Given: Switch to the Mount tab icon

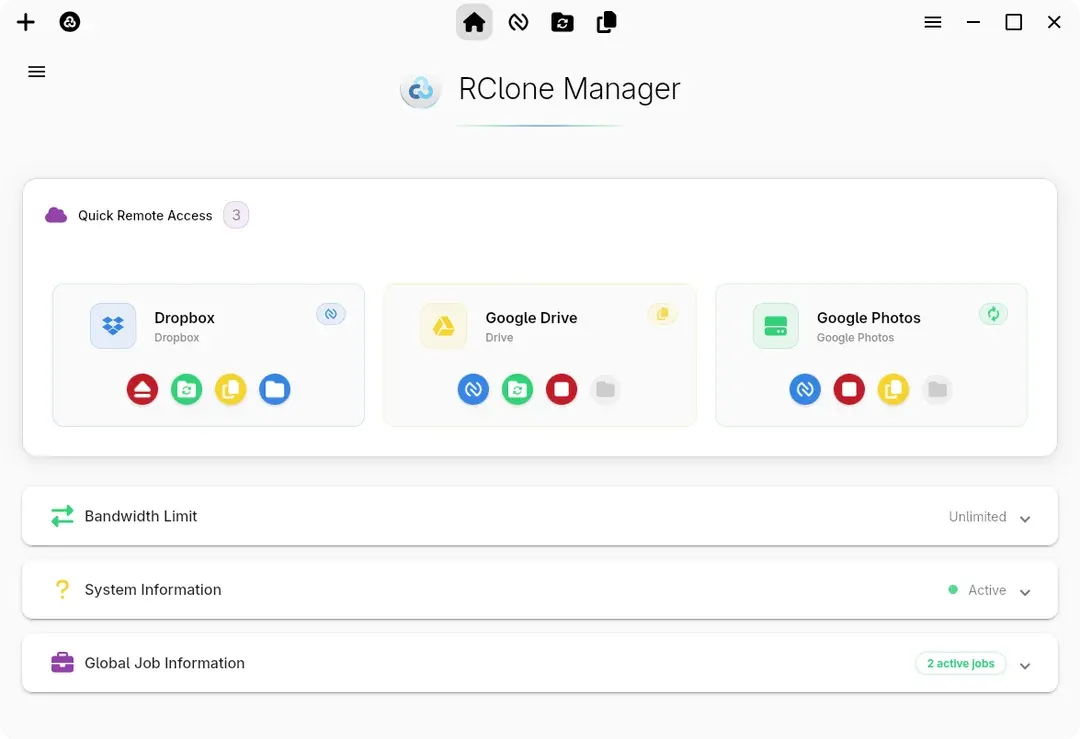Looking at the screenshot, I should 518,22.
